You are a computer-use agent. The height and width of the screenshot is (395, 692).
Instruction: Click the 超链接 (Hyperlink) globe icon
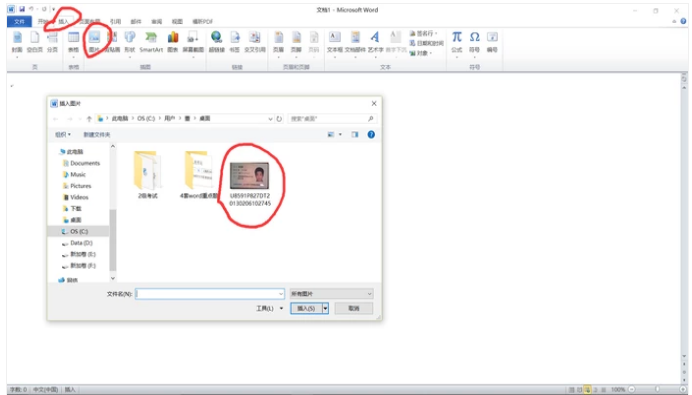click(x=216, y=42)
